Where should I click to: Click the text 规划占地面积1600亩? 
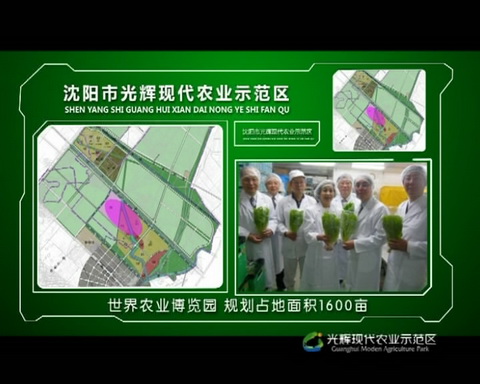click(x=296, y=305)
